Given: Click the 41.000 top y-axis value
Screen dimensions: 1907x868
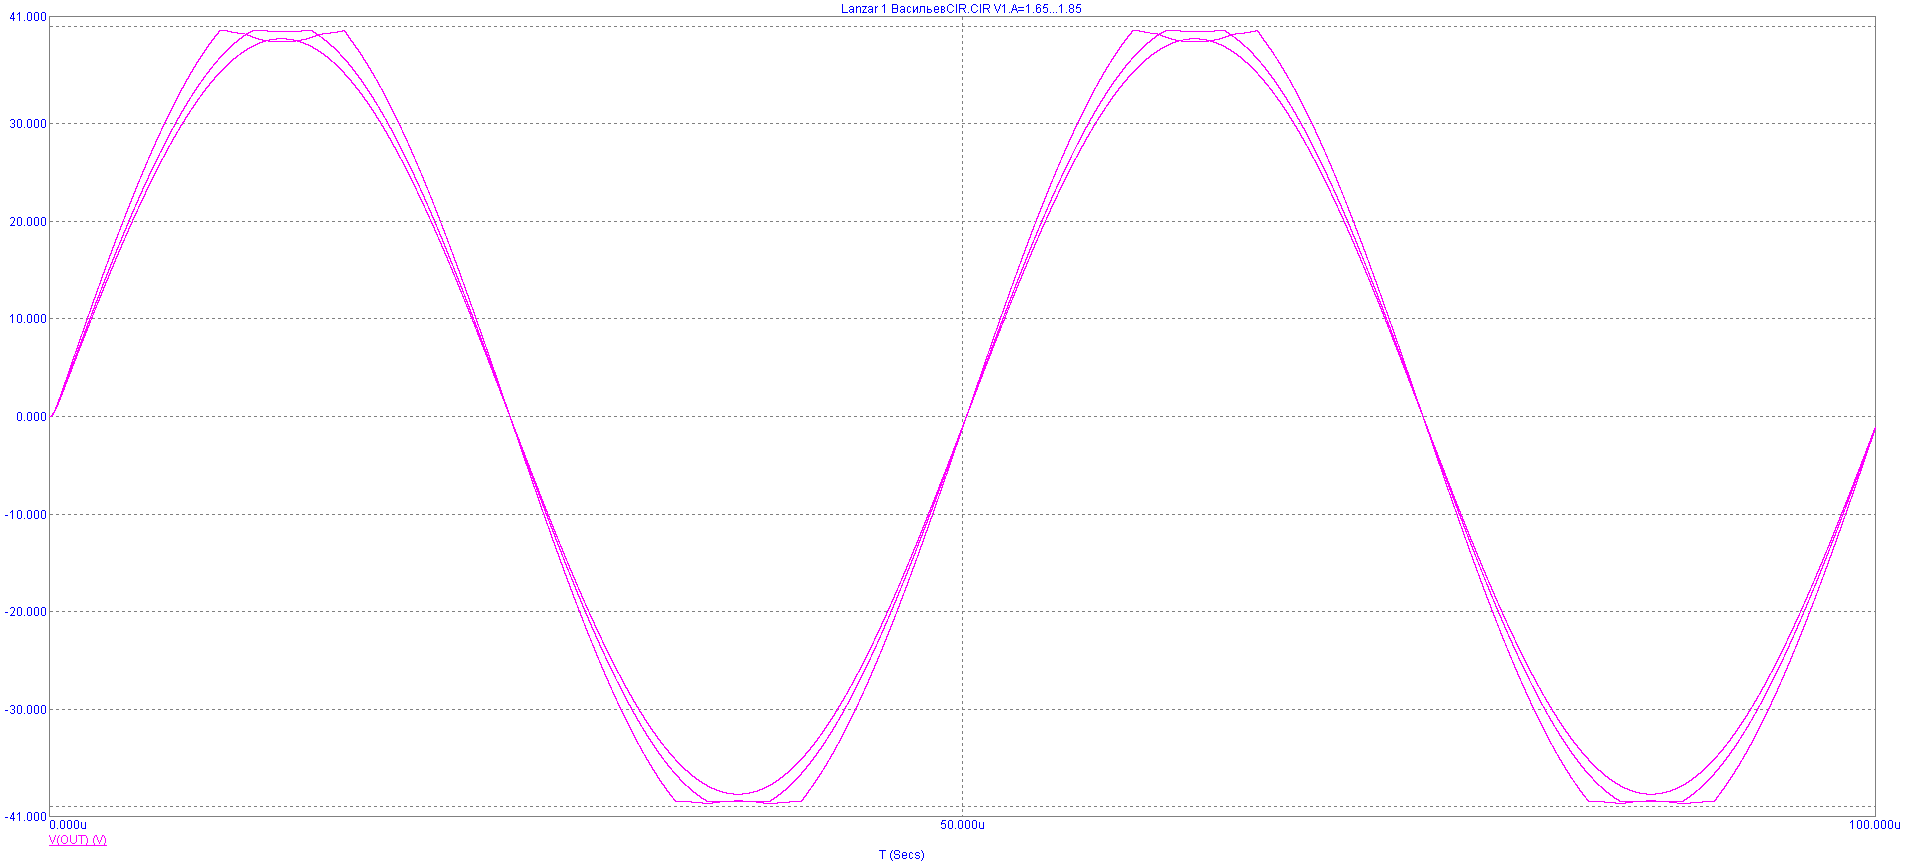Looking at the screenshot, I should pos(28,17).
